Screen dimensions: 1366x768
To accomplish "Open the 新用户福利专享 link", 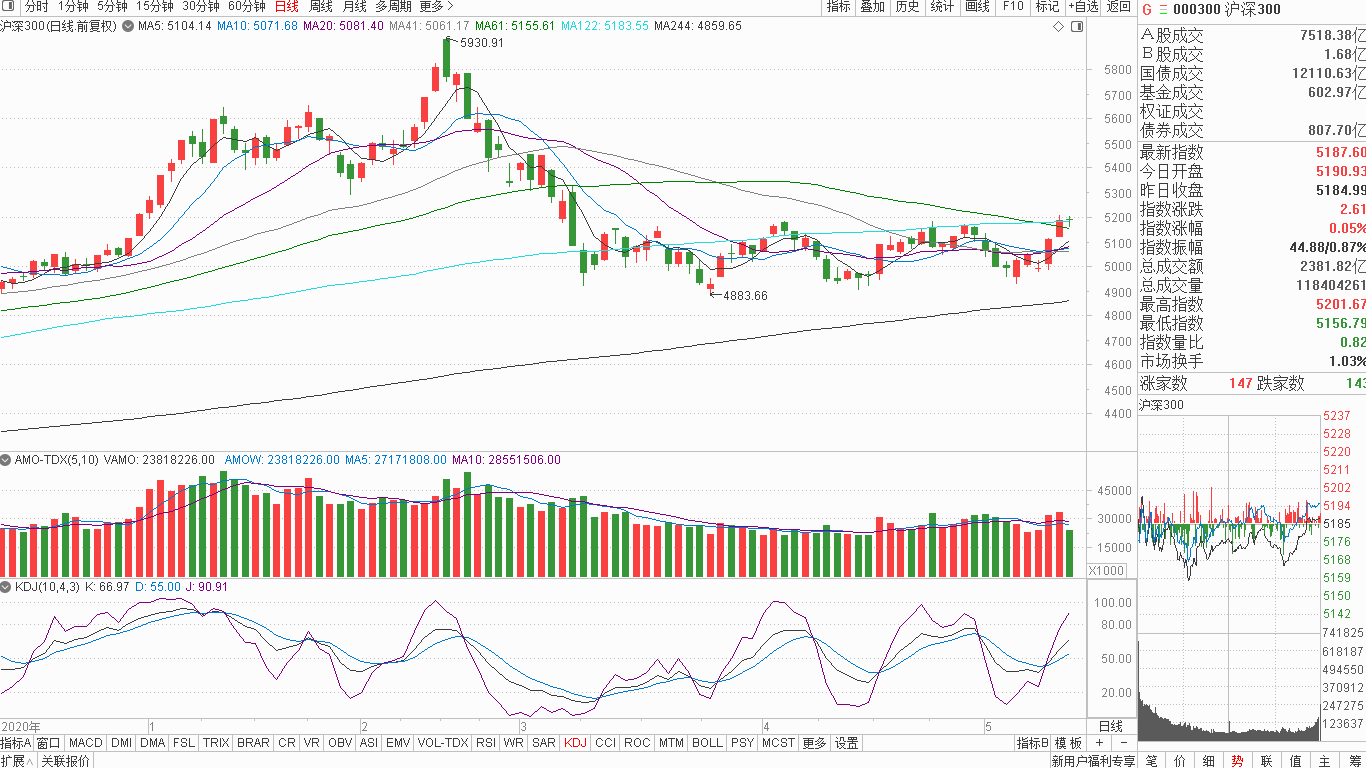I will [x=1093, y=761].
